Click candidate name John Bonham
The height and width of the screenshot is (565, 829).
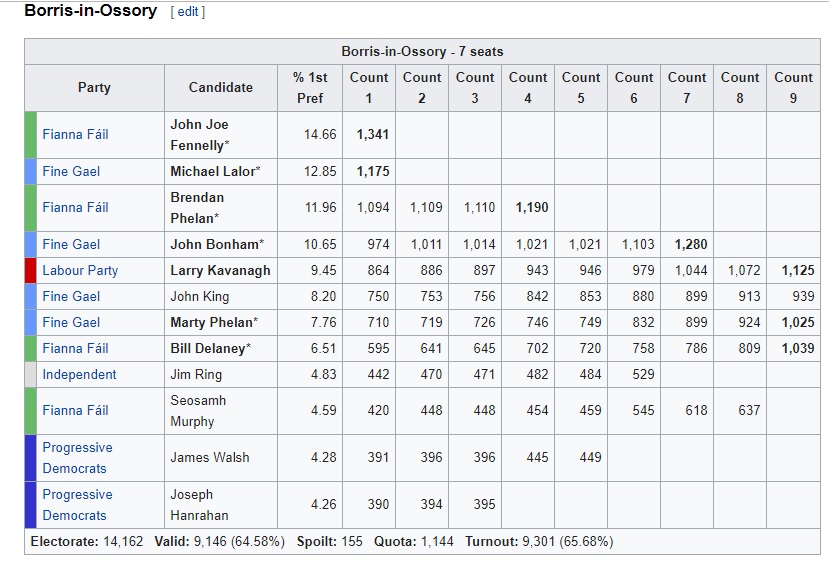pos(217,245)
